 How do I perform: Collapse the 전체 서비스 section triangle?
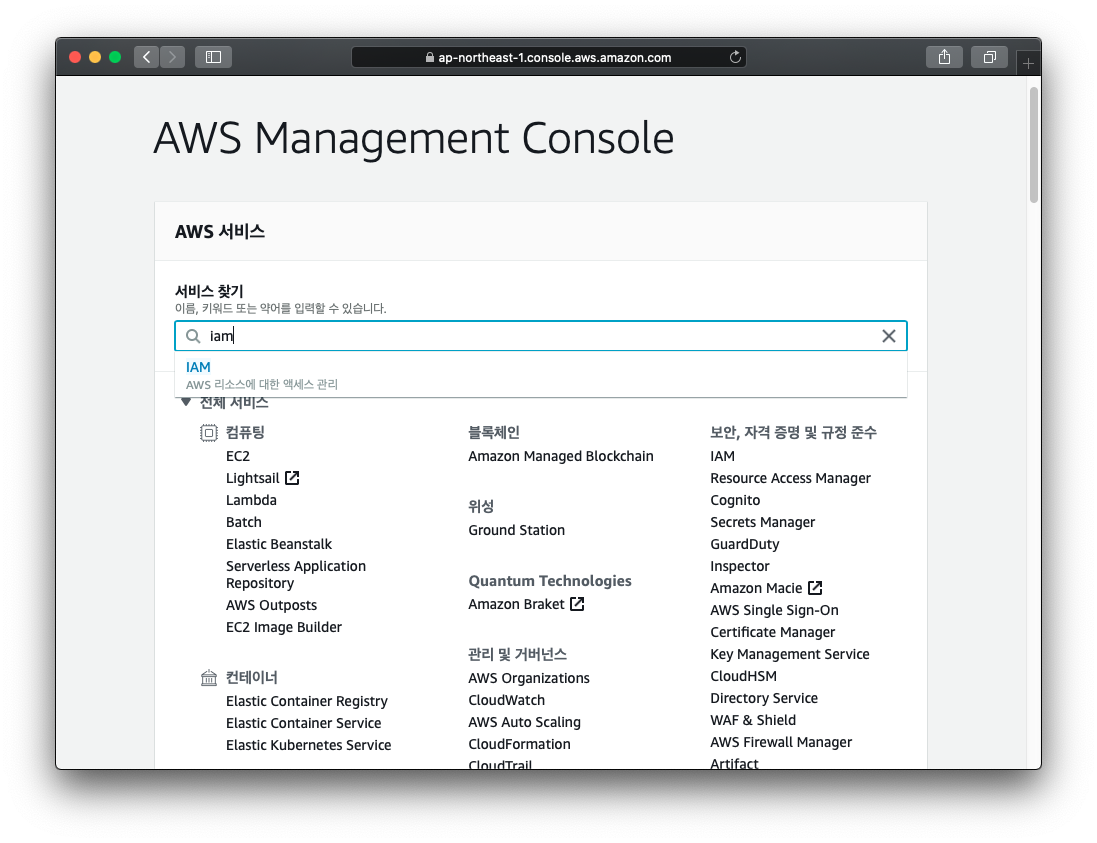pyautogui.click(x=186, y=401)
